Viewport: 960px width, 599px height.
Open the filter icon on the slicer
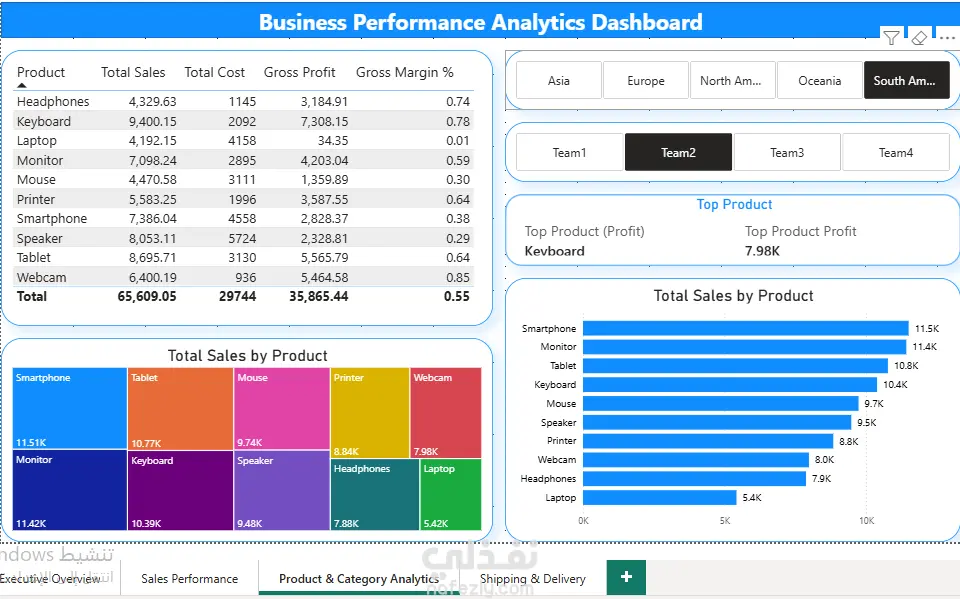891,38
